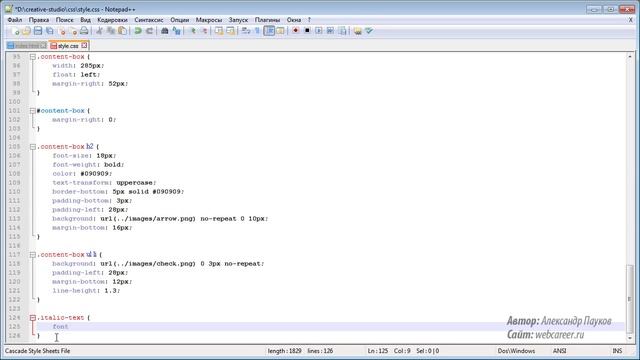Image resolution: width=640 pixels, height=360 pixels.
Task: Click the vertical scrollbar down arrow
Action: (x=629, y=338)
